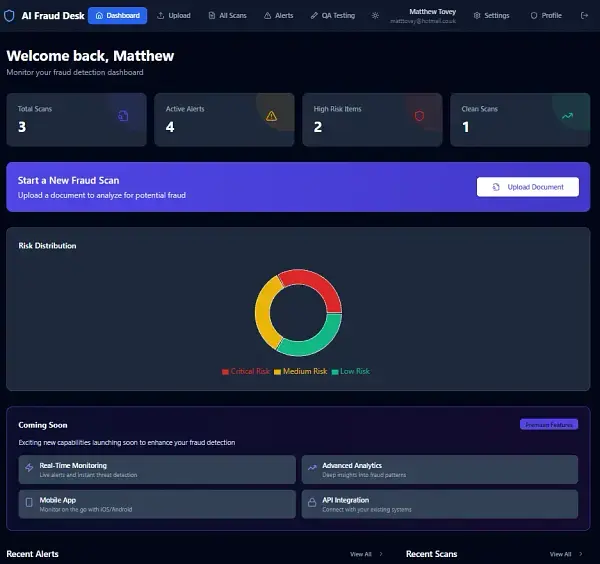Viewport: 600px width, 564px height.
Task: Open All Scans in navigation
Action: coord(227,16)
